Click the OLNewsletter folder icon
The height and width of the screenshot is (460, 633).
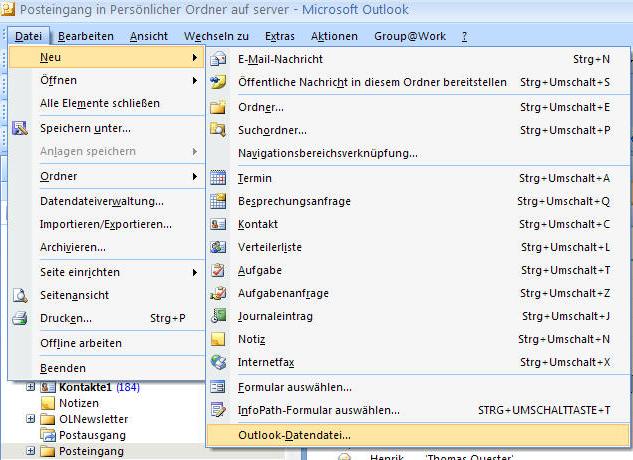(x=48, y=419)
